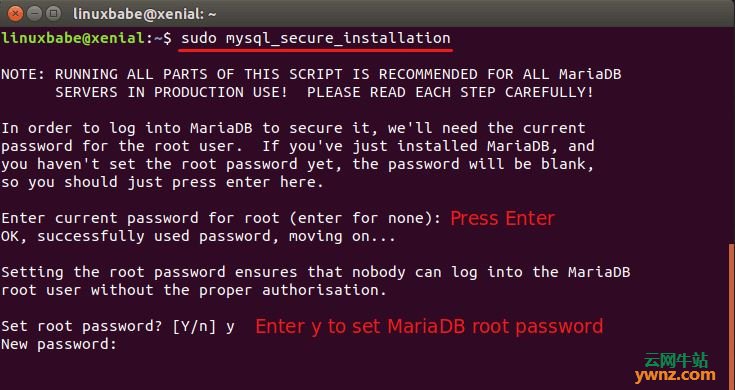
Task: Click the Chinese watermark logo text
Action: [x=676, y=360]
